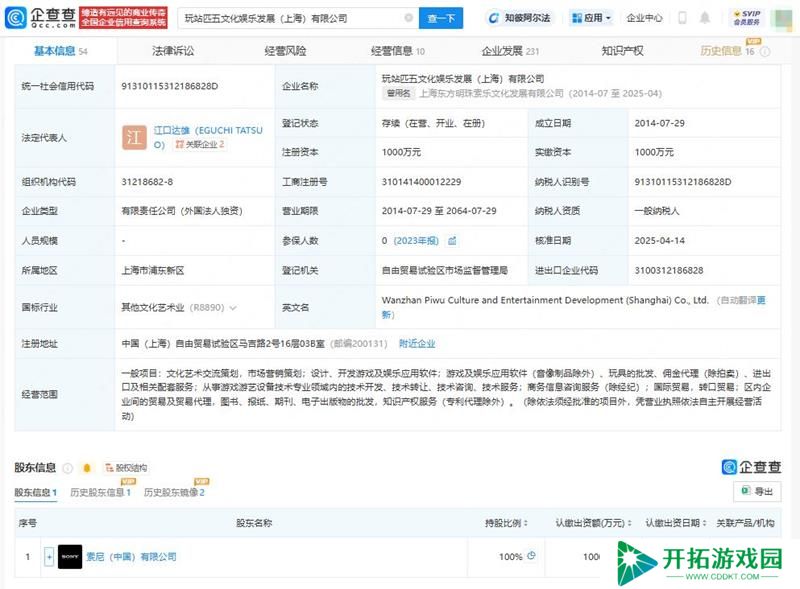Open legal representative 江口达雄 link
Viewport: 800px width, 589px height.
tap(208, 137)
